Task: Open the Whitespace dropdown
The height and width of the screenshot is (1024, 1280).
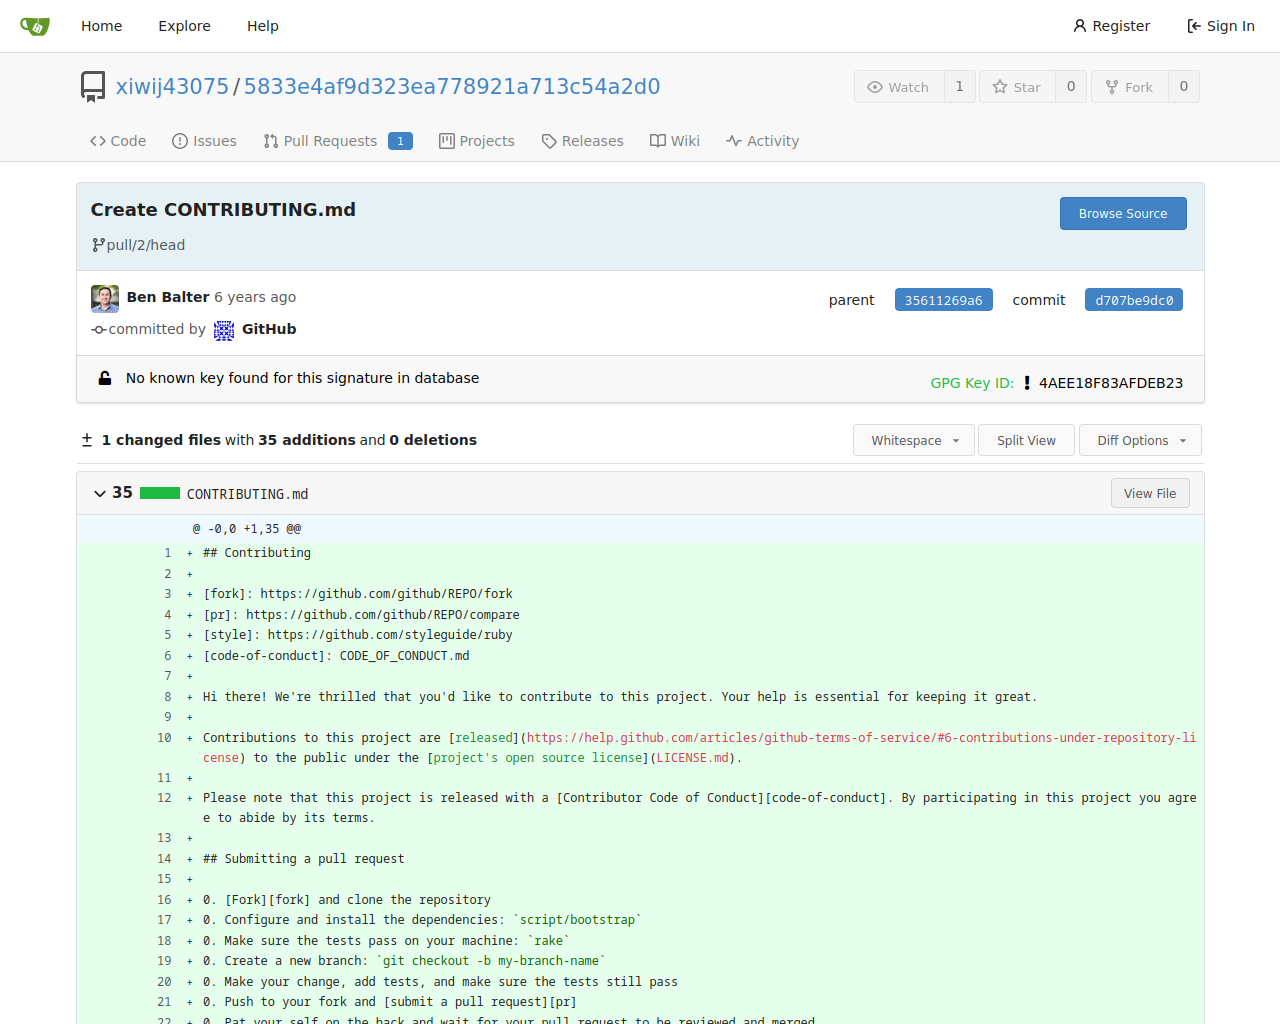Action: [914, 440]
